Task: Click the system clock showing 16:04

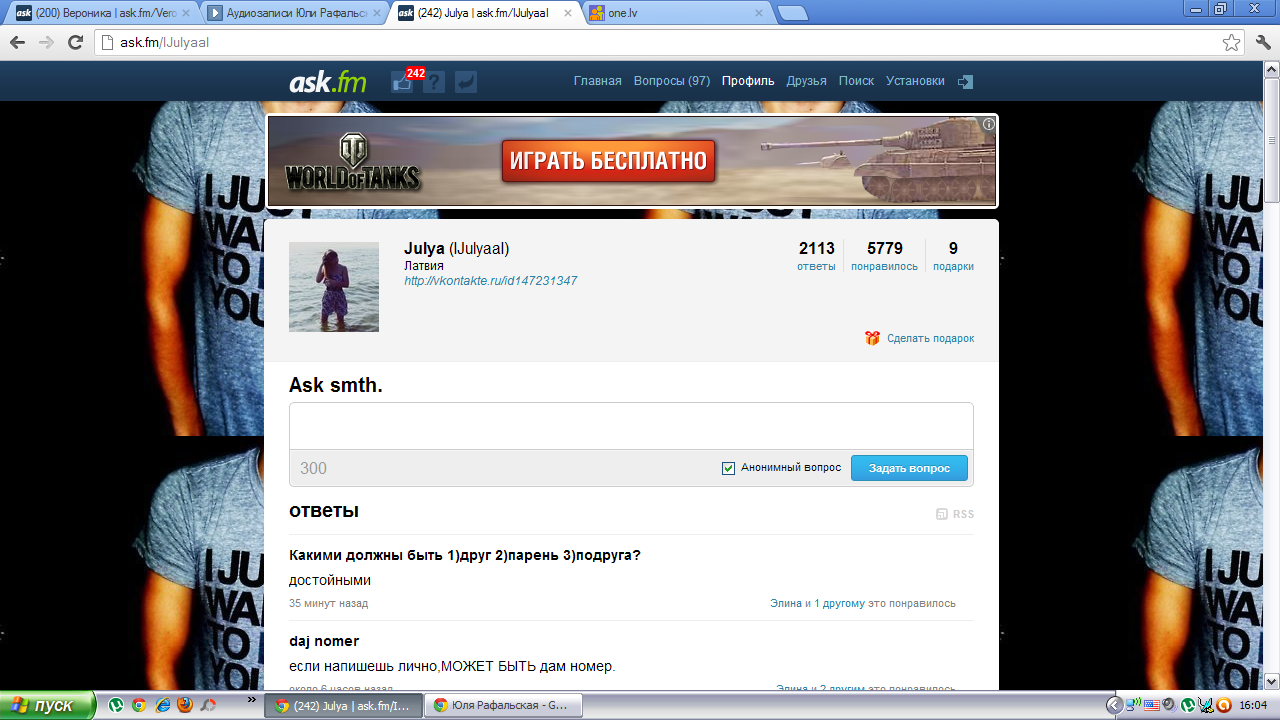Action: coord(1253,705)
